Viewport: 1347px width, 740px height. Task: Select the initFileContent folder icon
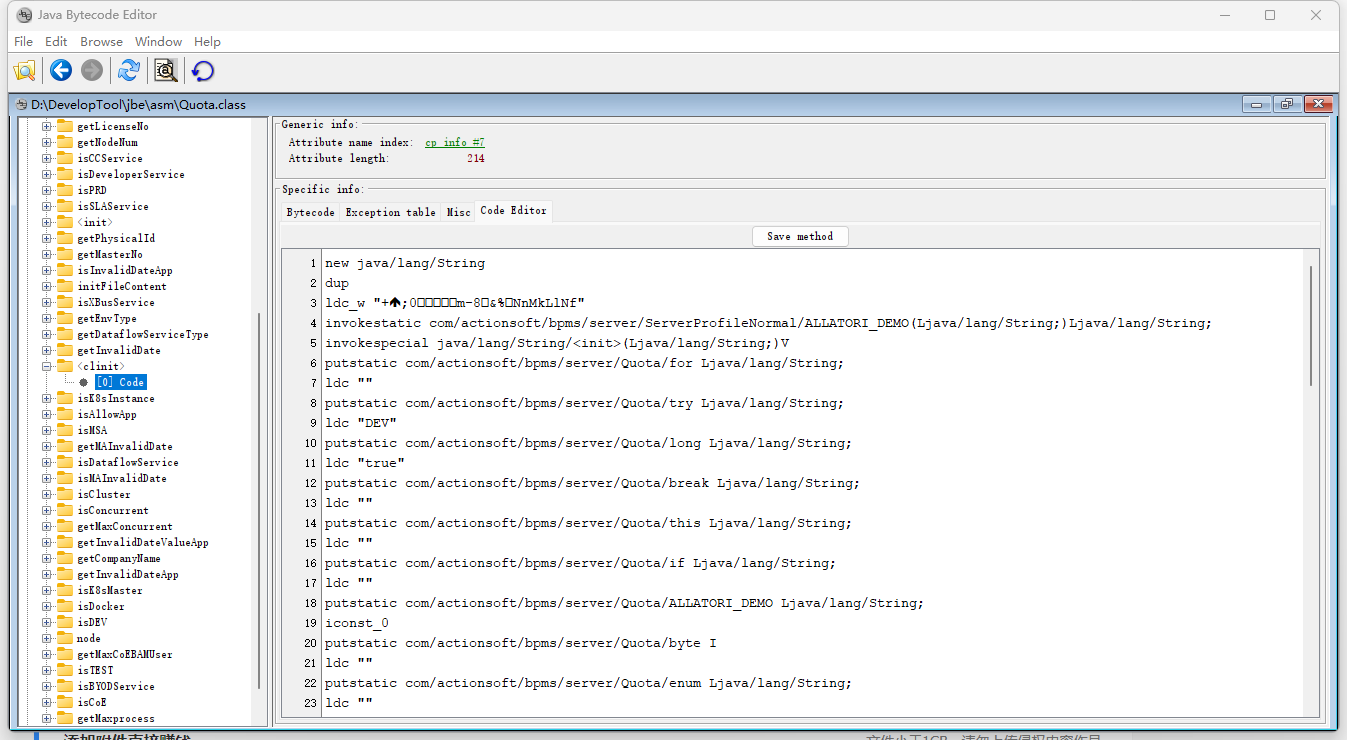click(x=65, y=286)
